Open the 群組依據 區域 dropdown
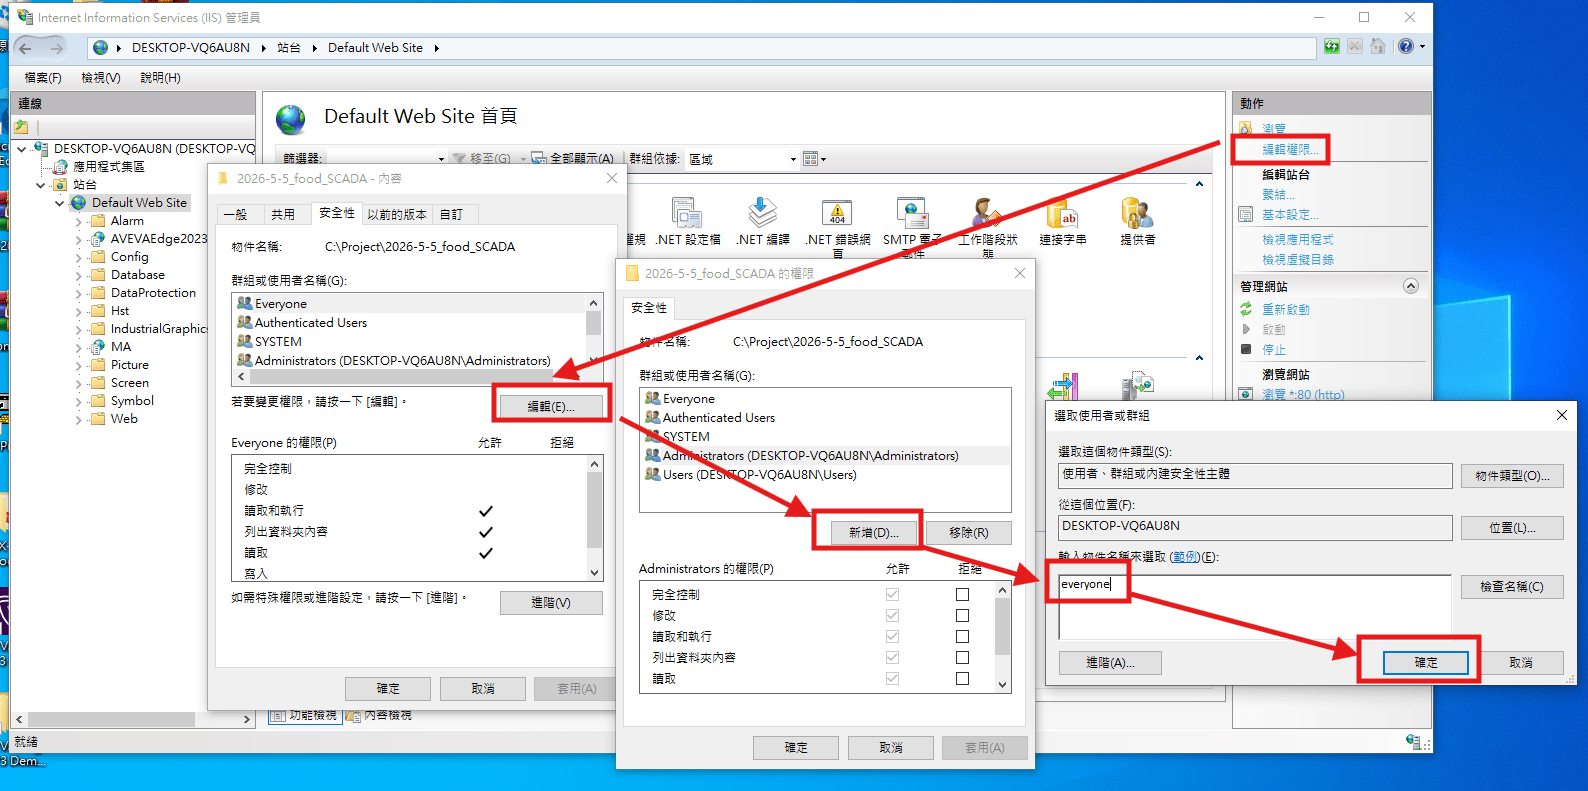The image size is (1588, 791). 742,159
